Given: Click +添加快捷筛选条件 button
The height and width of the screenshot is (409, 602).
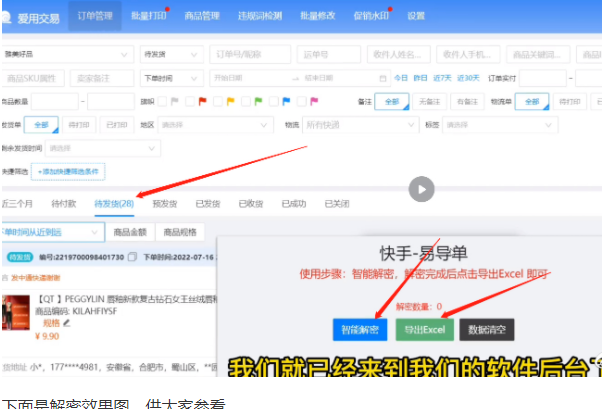Looking at the screenshot, I should (x=68, y=172).
